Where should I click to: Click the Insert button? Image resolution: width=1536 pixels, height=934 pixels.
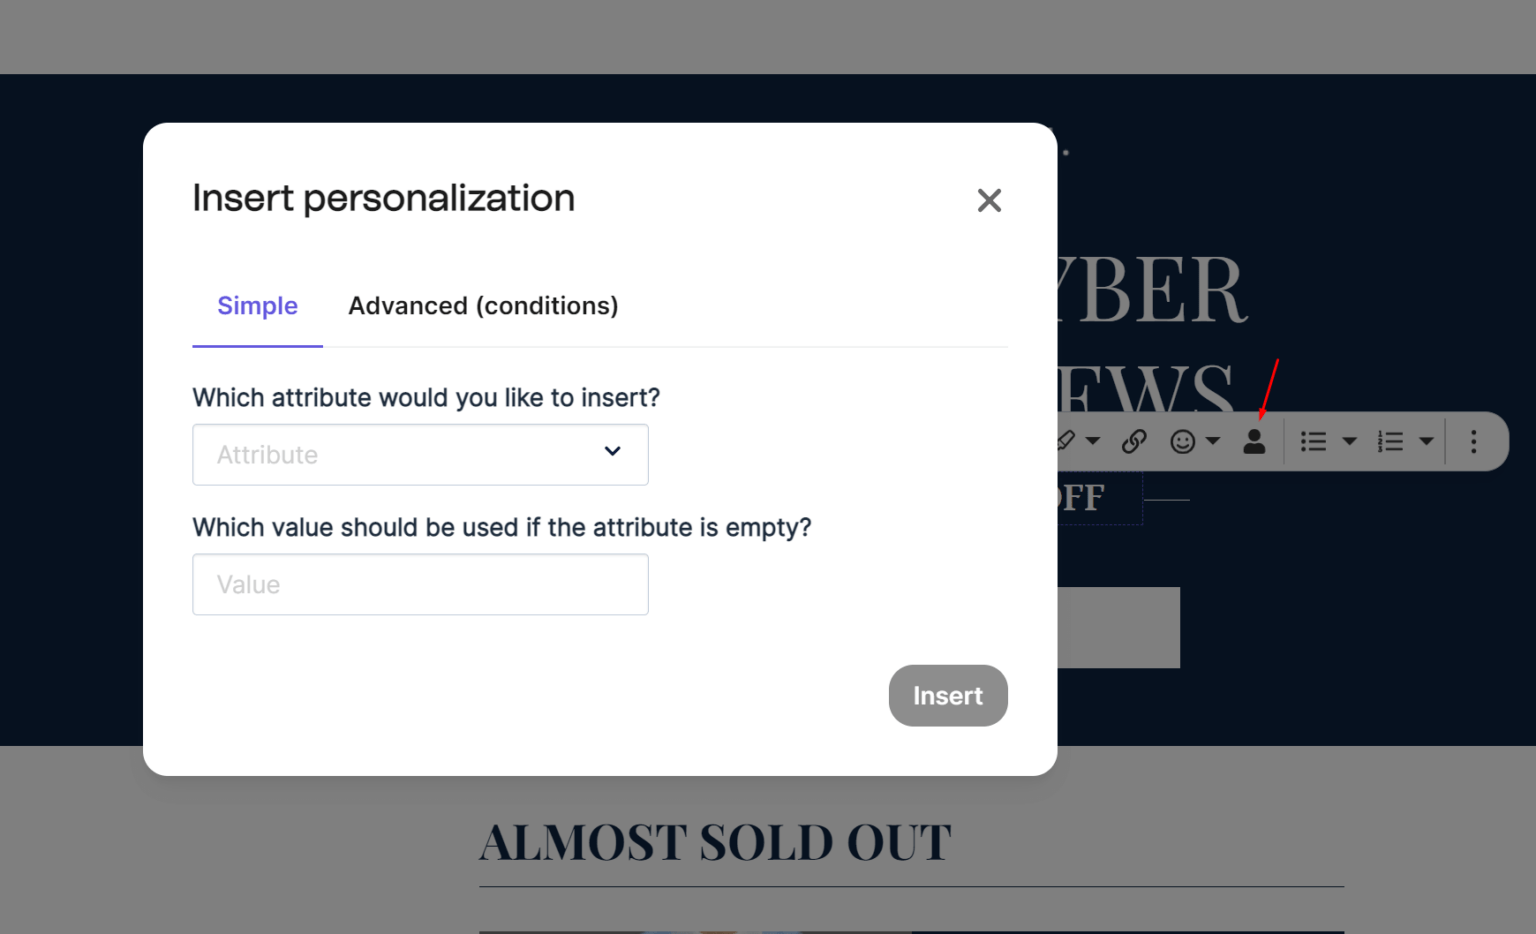point(947,695)
